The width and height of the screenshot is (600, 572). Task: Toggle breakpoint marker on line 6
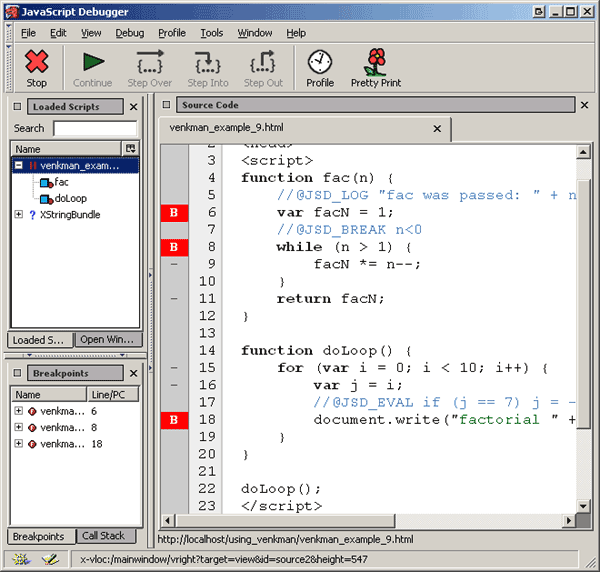point(174,212)
